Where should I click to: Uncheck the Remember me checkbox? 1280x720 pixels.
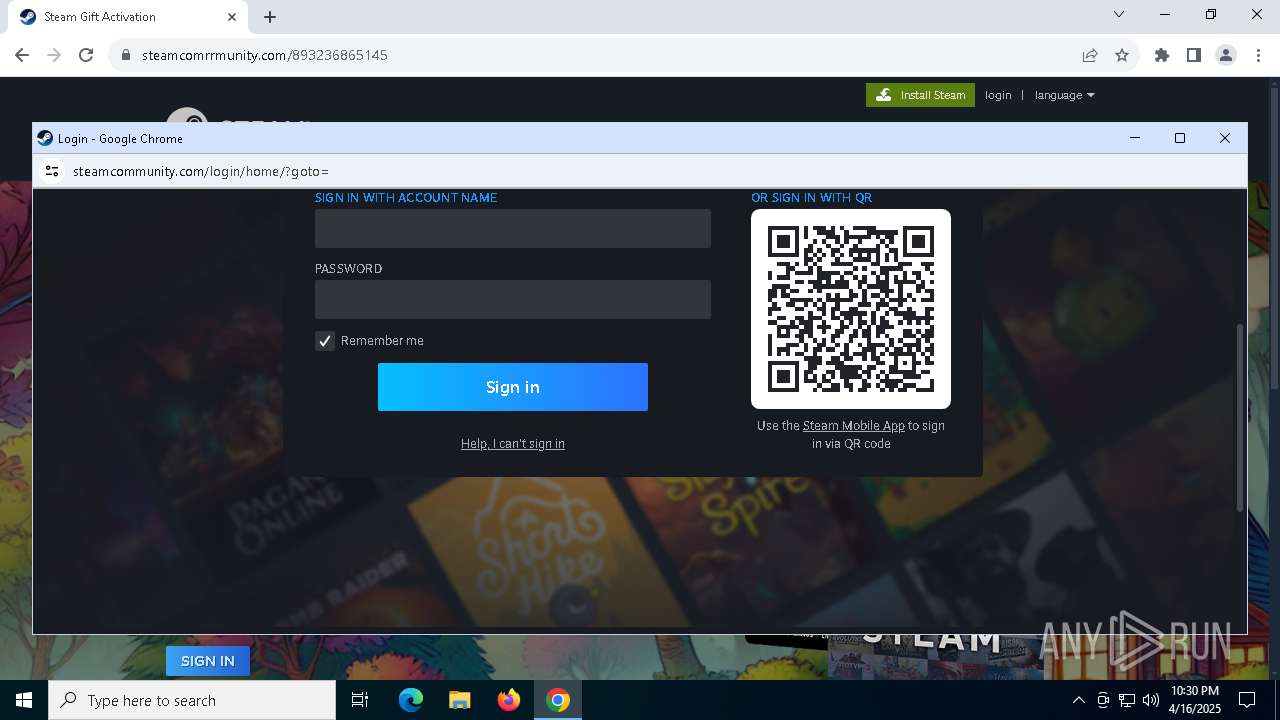(x=325, y=341)
